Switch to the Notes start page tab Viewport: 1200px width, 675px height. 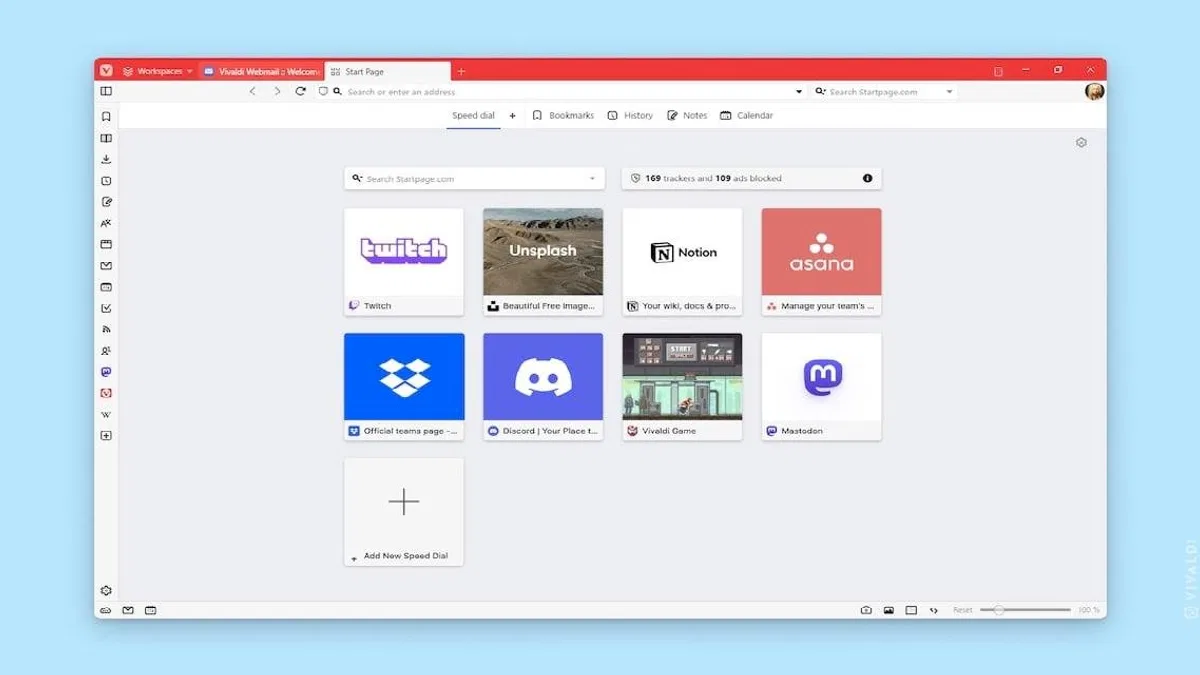click(x=687, y=116)
